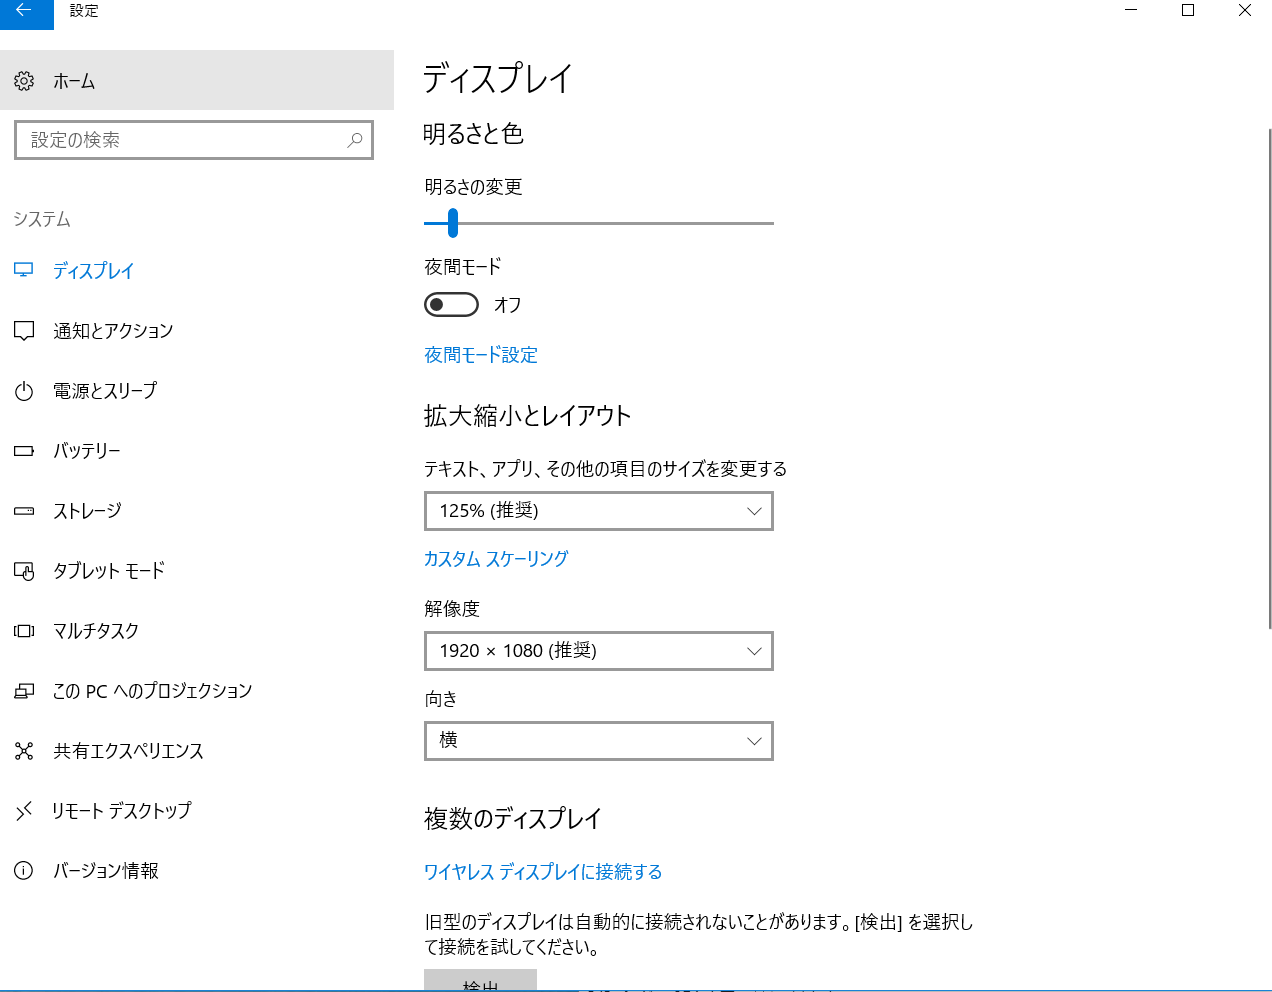The height and width of the screenshot is (992, 1272).
Task: Click the Home gear icon
Action: pyautogui.click(x=24, y=81)
